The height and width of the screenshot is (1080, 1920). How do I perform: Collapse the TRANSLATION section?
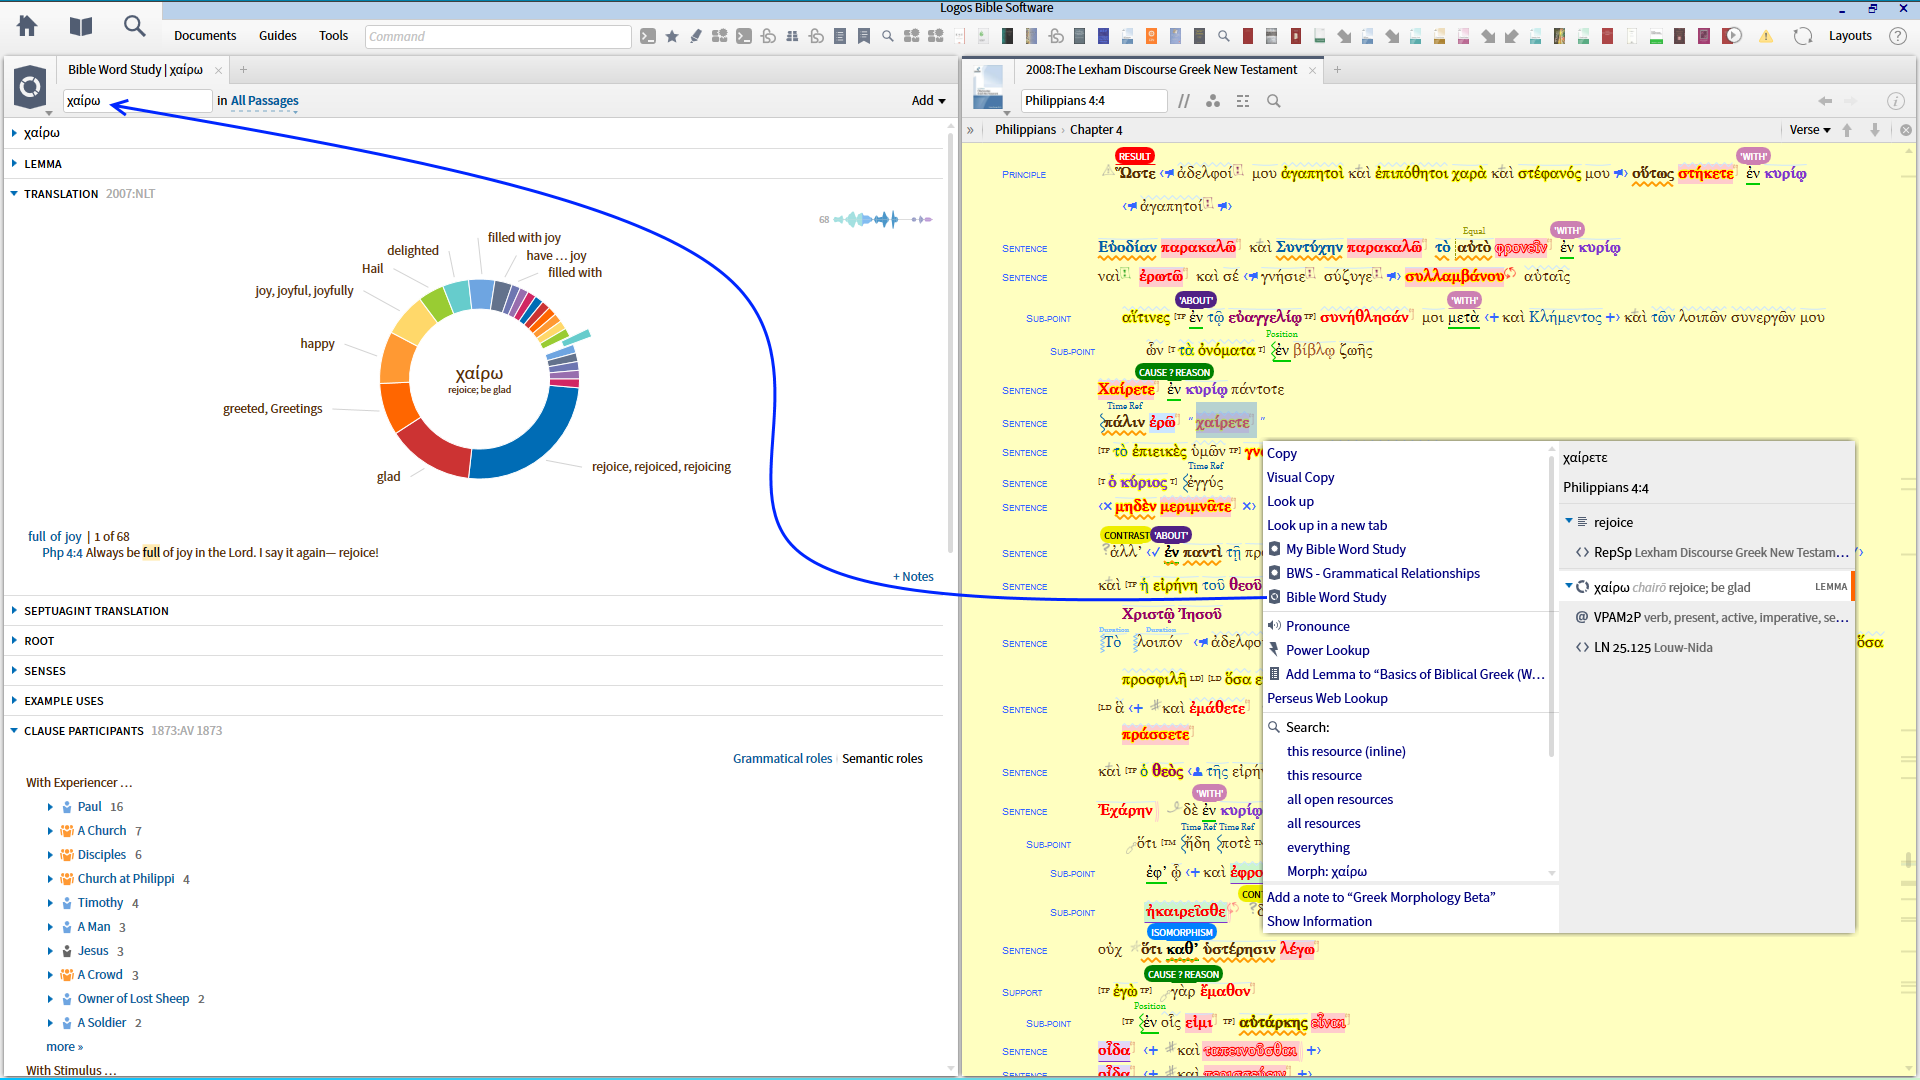tap(14, 194)
